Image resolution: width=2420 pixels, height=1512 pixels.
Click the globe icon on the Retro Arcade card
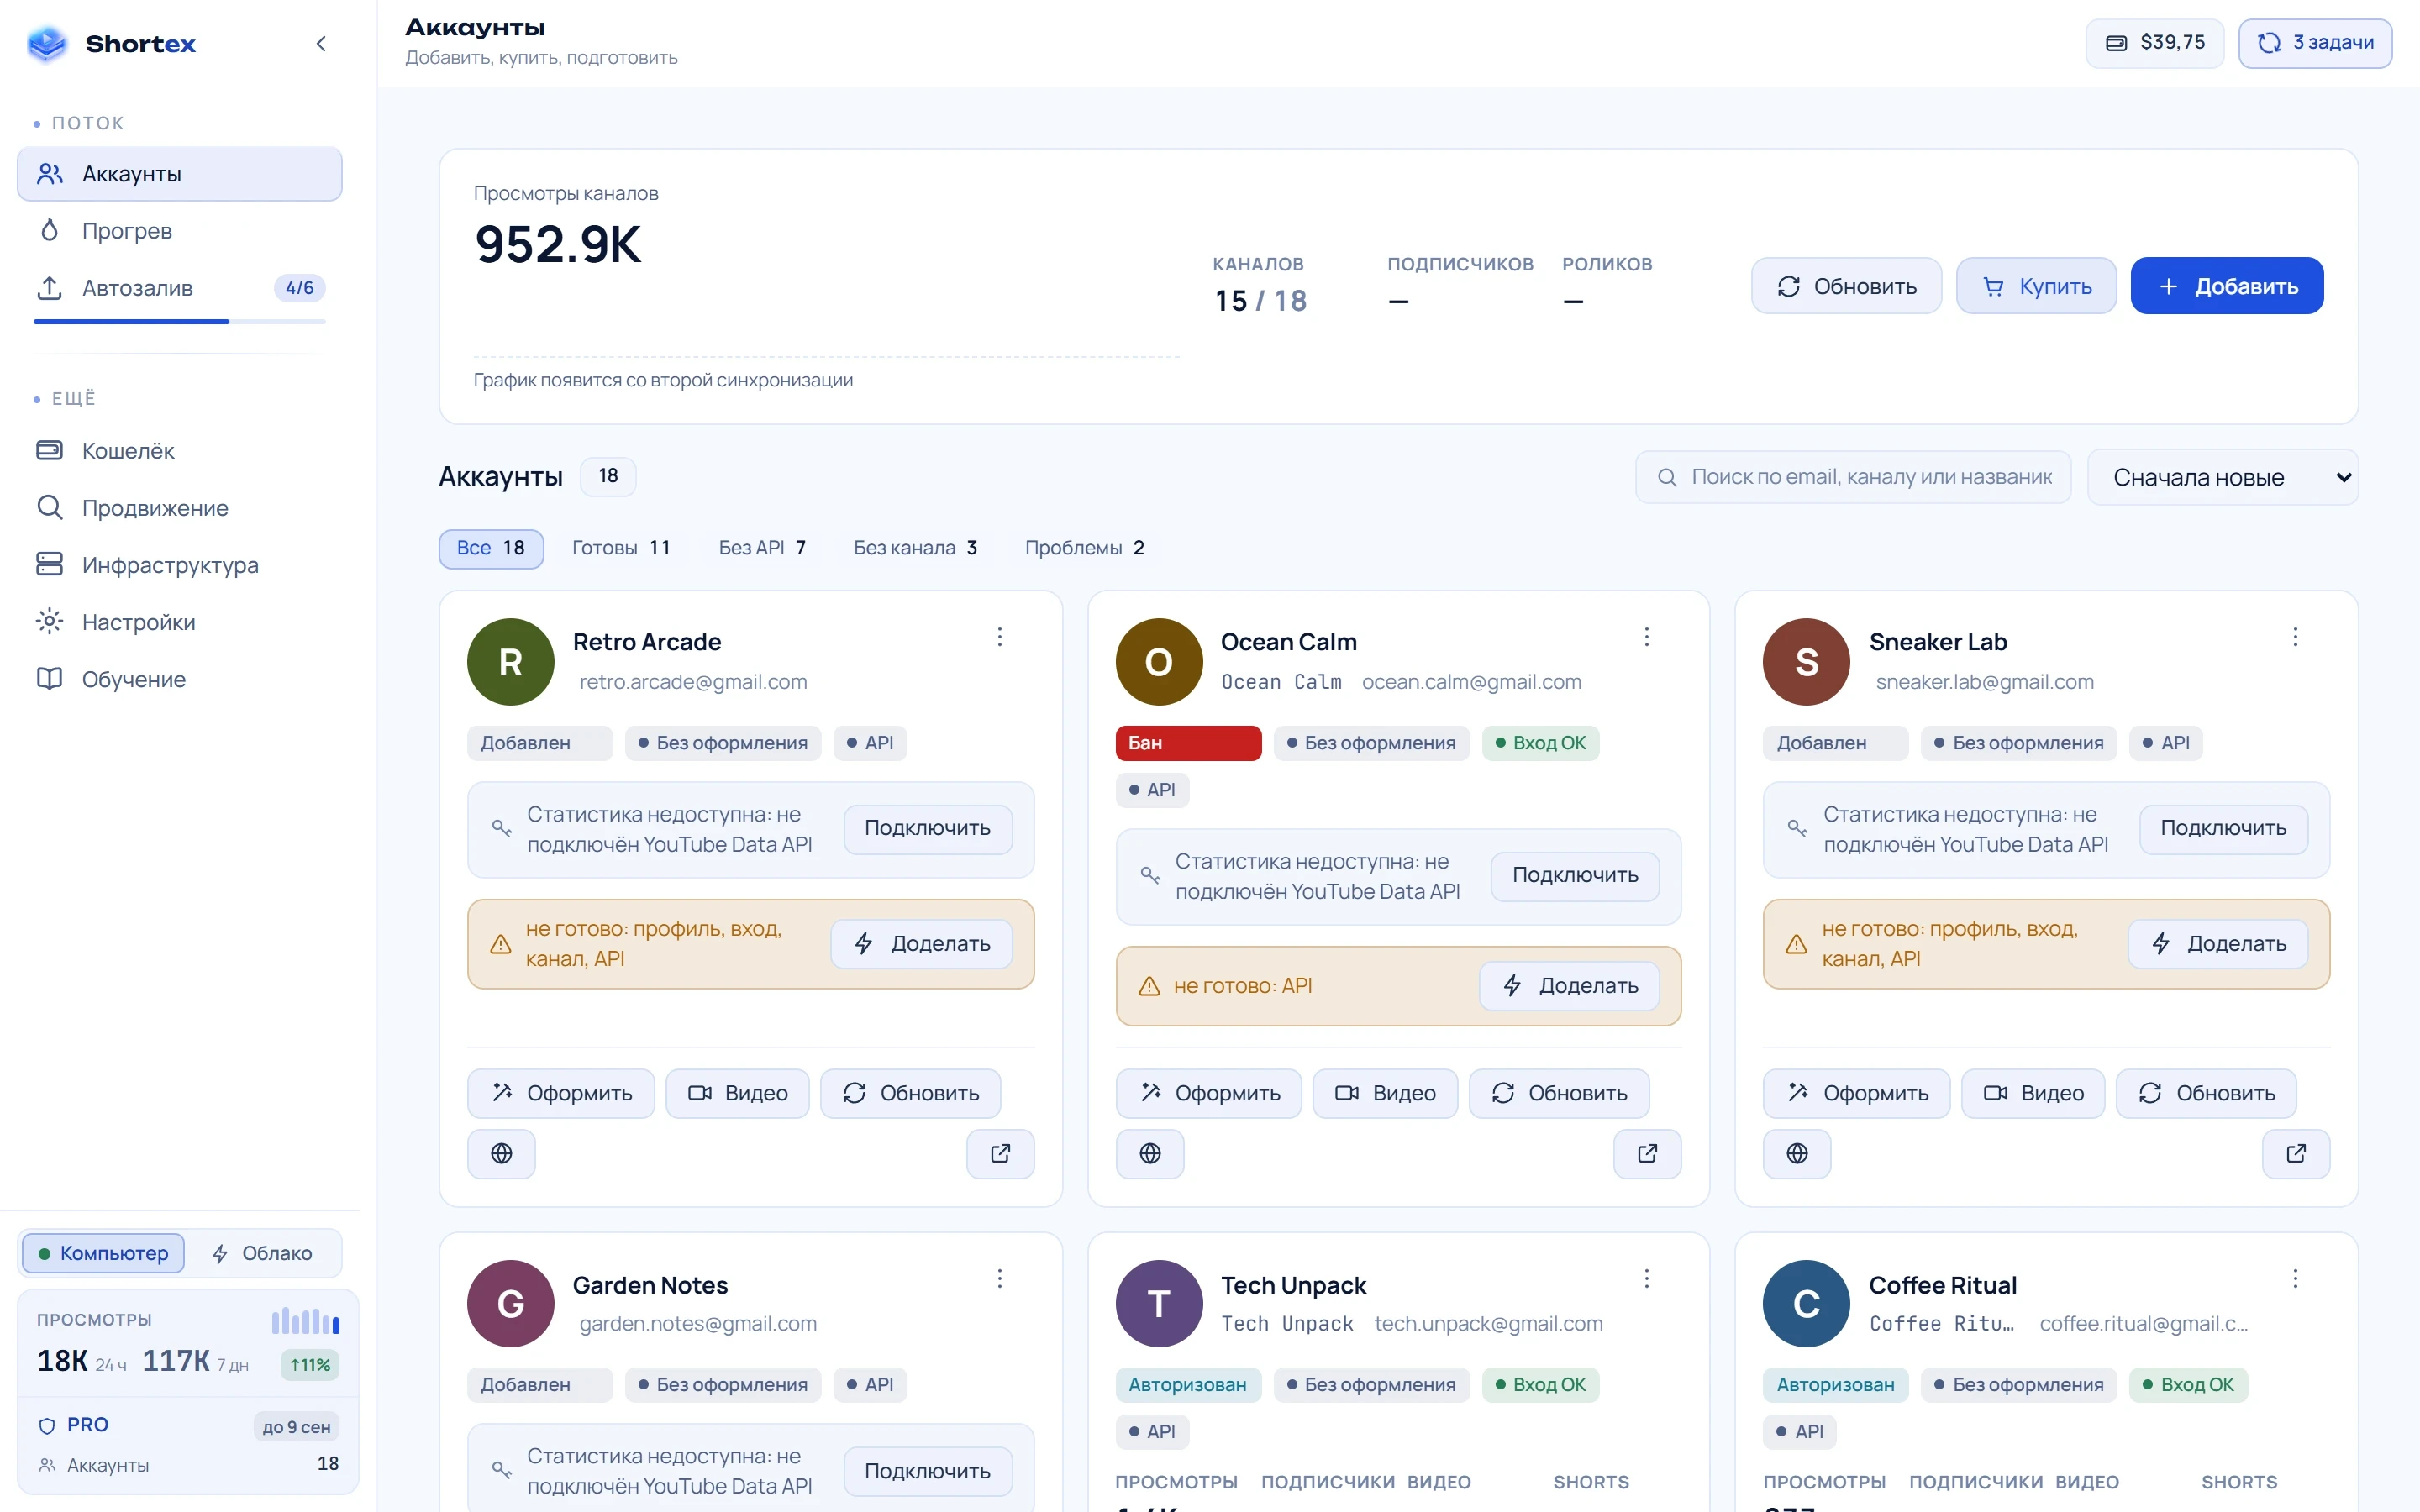tap(502, 1154)
